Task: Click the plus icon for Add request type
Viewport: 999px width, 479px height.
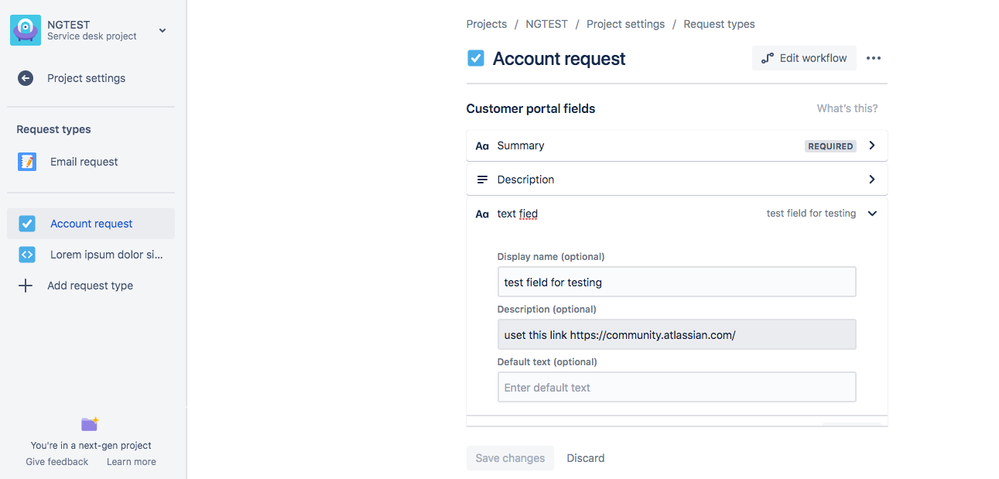Action: [x=26, y=286]
